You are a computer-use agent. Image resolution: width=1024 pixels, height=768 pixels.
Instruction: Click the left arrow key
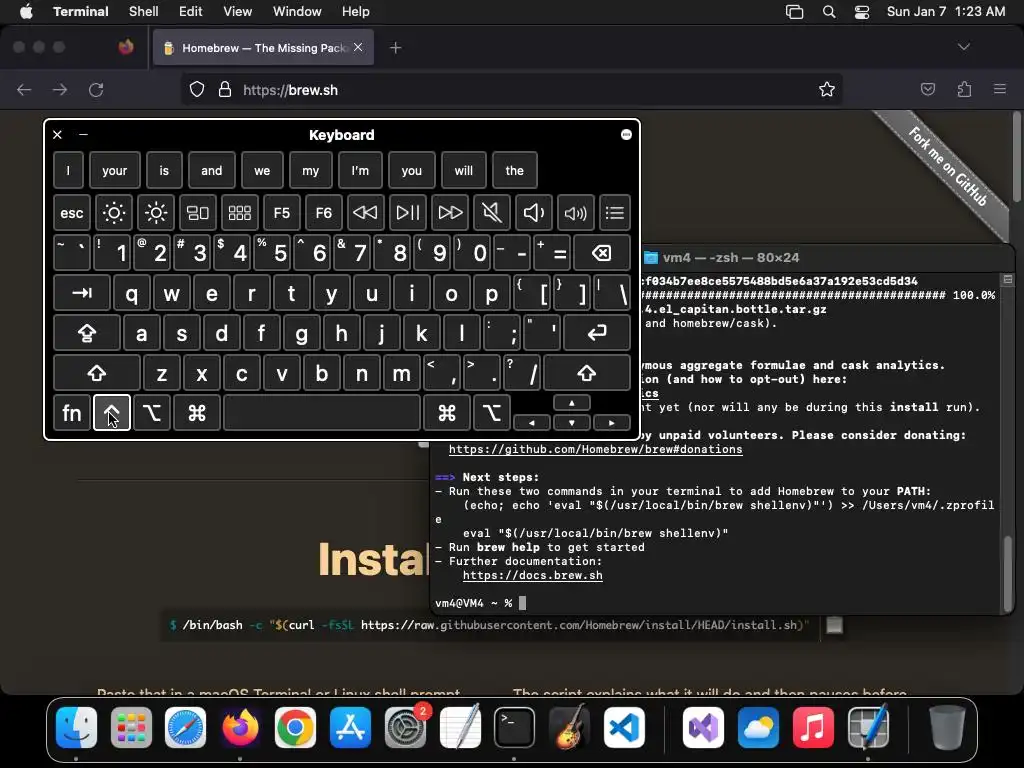point(532,423)
